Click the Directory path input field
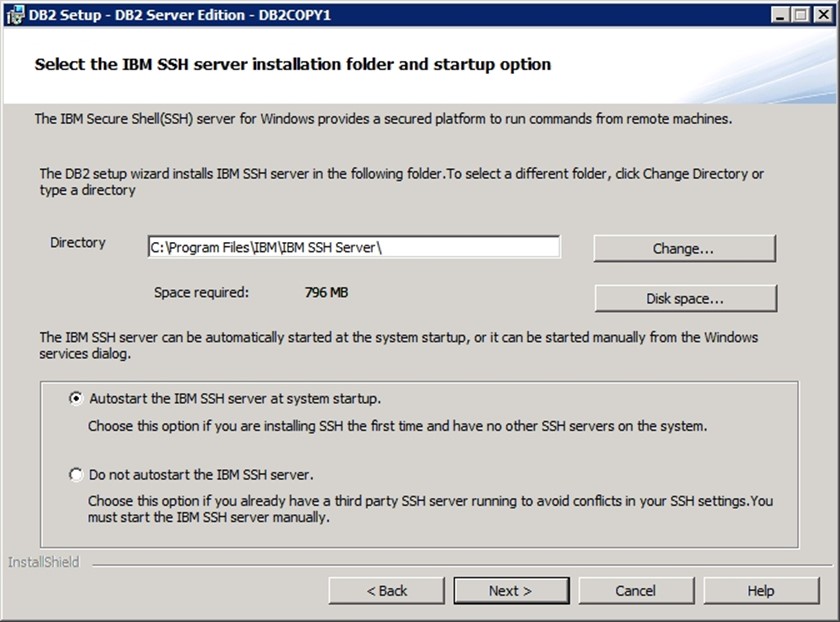 pos(353,247)
